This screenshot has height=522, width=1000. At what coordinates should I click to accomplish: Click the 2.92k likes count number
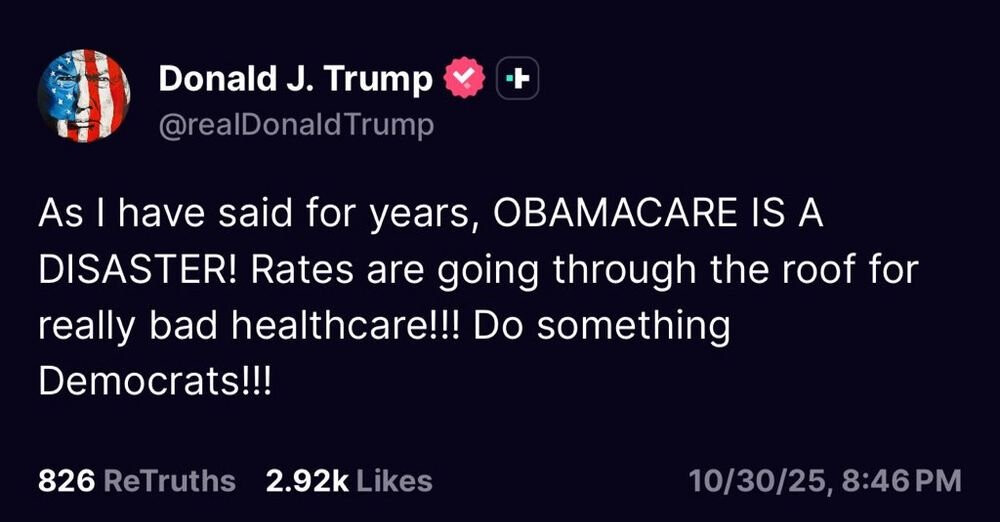tap(307, 481)
